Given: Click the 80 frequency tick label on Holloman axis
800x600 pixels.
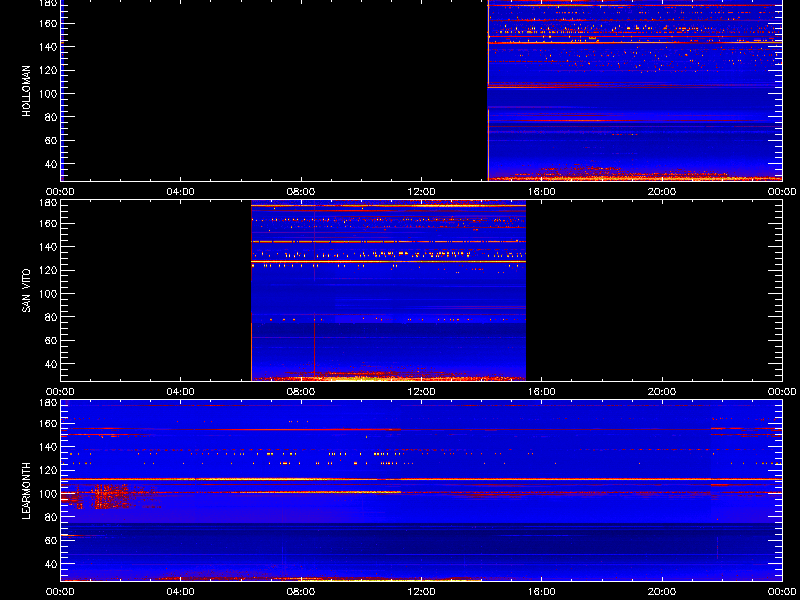Looking at the screenshot, I should pos(52,117).
